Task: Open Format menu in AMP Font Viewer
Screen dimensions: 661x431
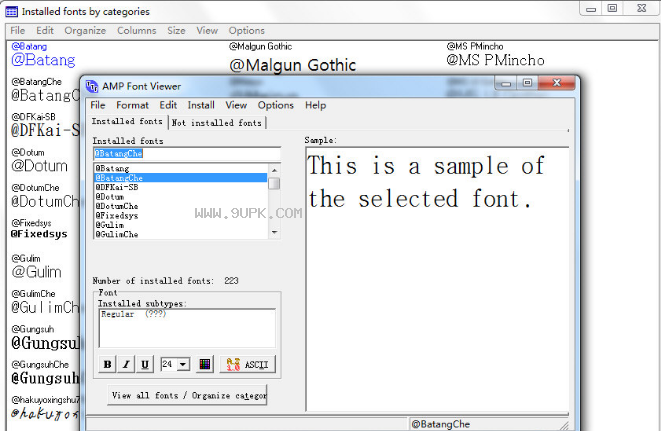Action: point(132,105)
